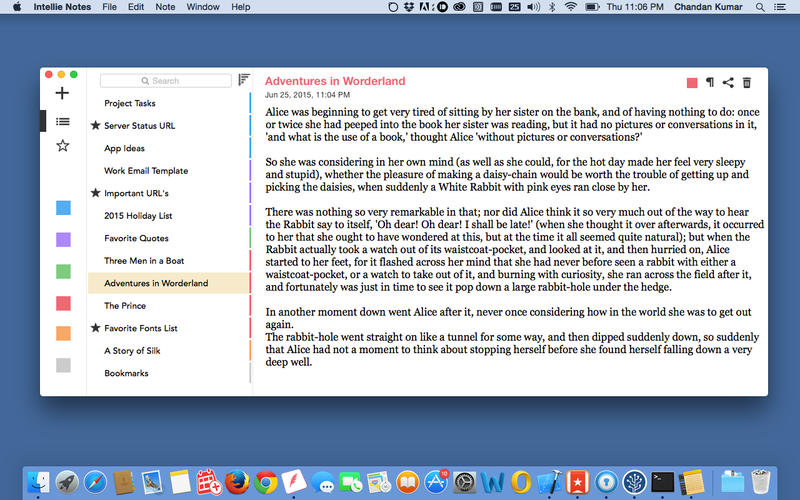Screen dimensions: 800x500
Task: Open the Apple menu
Action: pos(17,7)
